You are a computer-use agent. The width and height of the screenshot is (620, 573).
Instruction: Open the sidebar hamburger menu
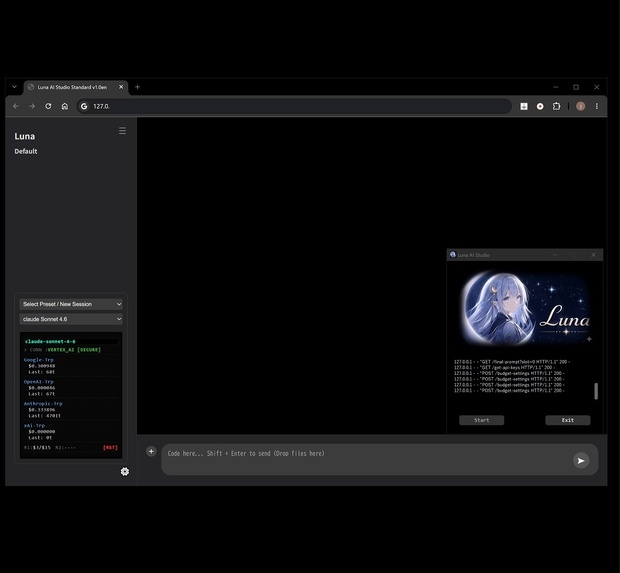point(123,130)
